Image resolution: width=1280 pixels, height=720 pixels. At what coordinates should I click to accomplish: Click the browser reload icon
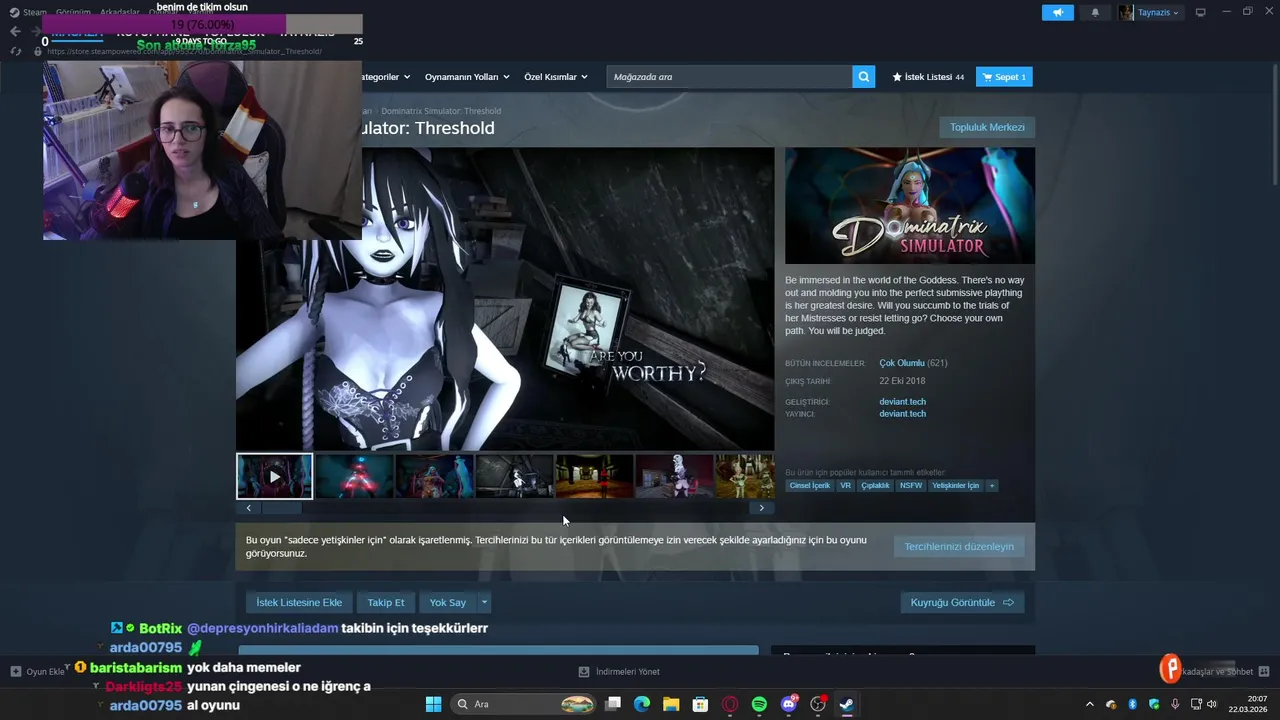[16, 51]
